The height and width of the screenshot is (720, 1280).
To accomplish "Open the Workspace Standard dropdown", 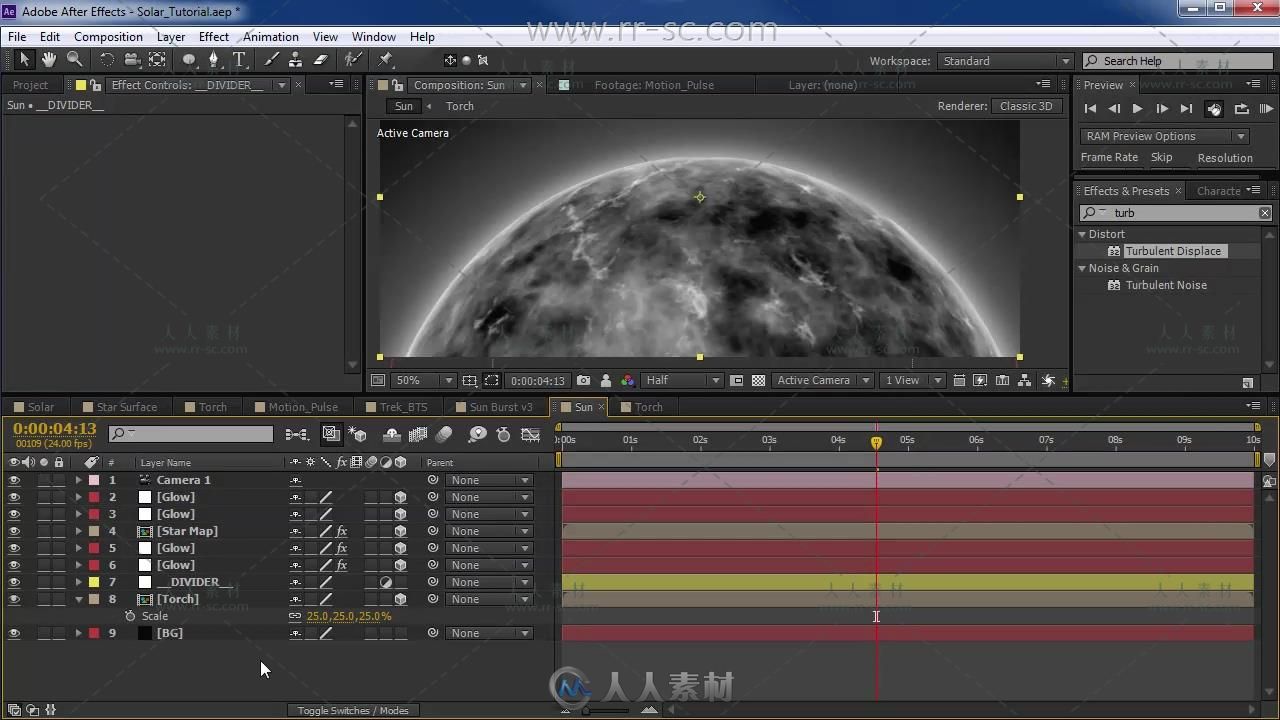I will [x=1004, y=61].
